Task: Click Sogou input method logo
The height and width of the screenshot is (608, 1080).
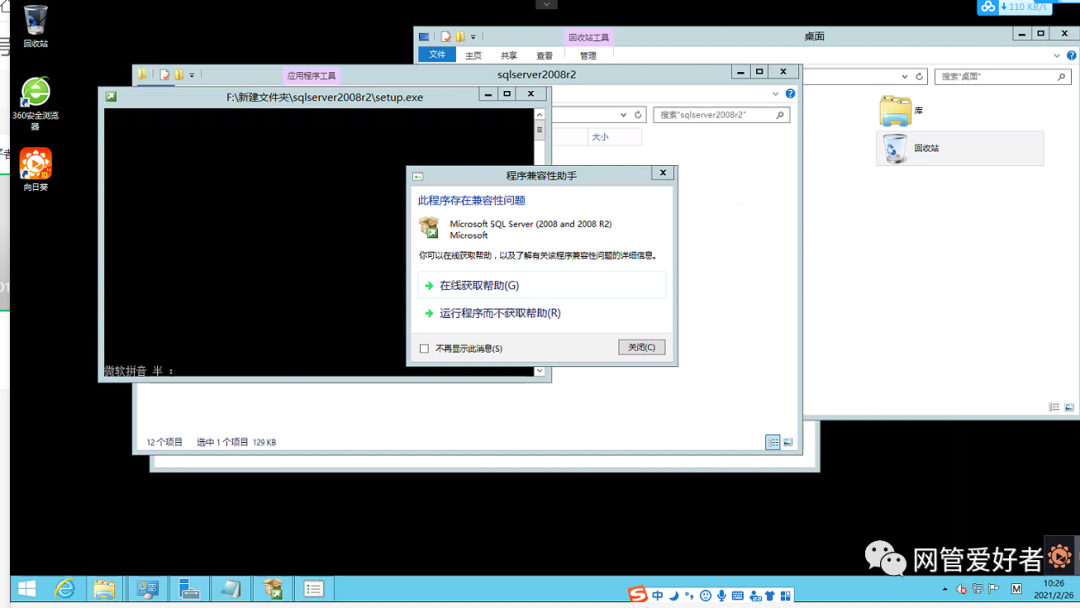Action: click(x=637, y=594)
